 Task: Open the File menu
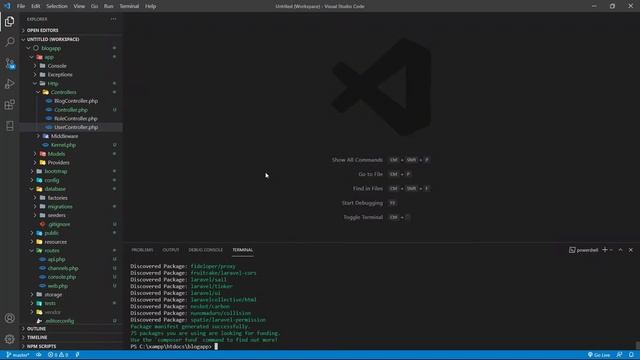[21, 6]
